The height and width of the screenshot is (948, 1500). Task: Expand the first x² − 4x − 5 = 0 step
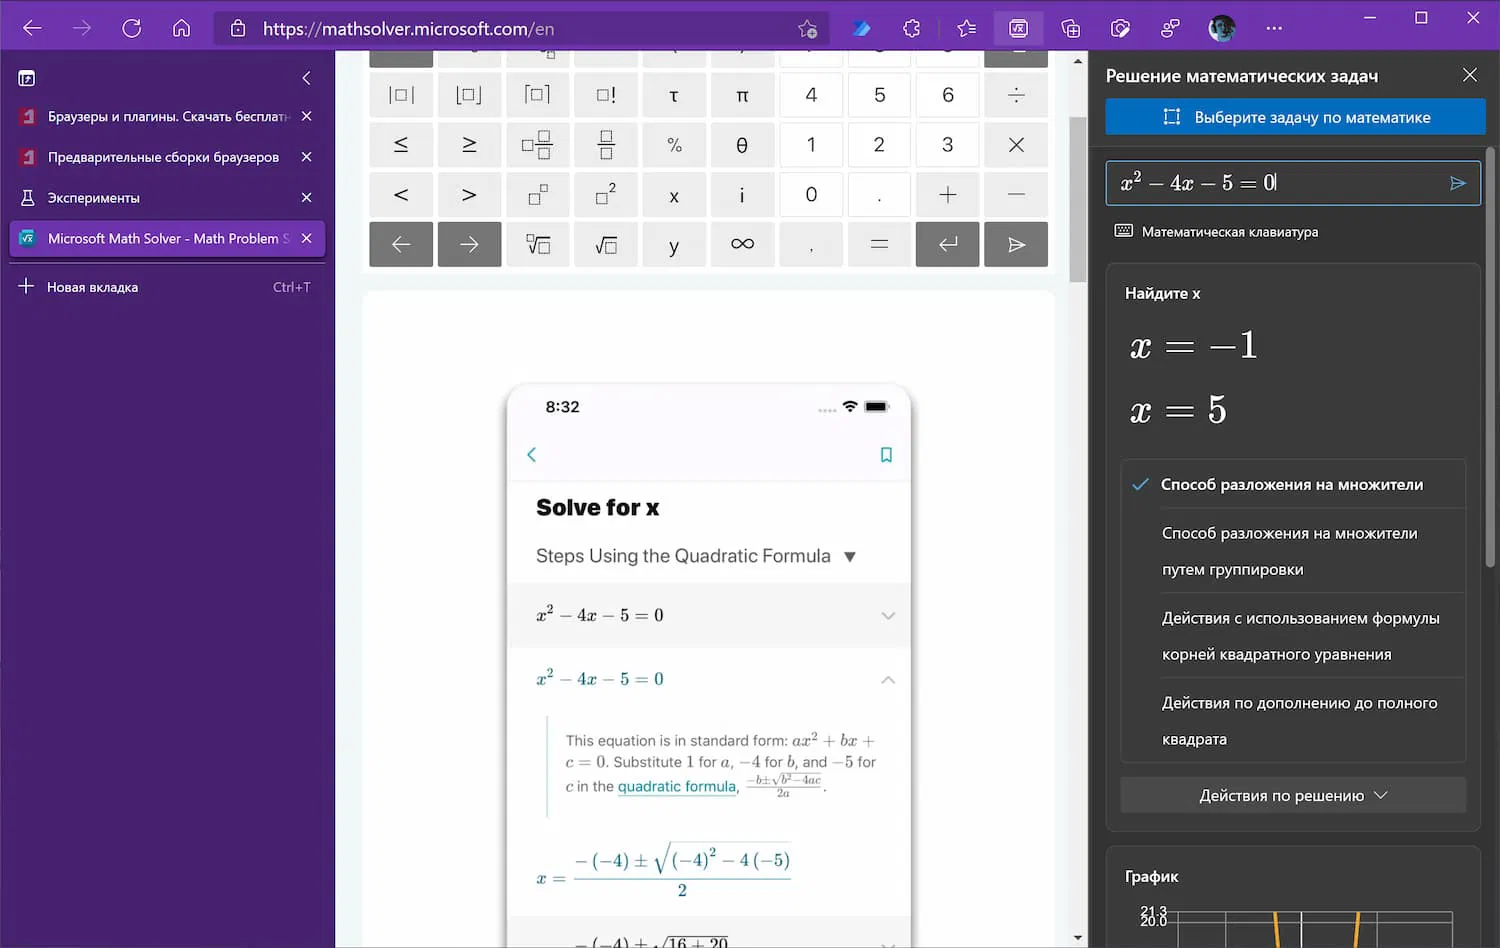coord(709,615)
